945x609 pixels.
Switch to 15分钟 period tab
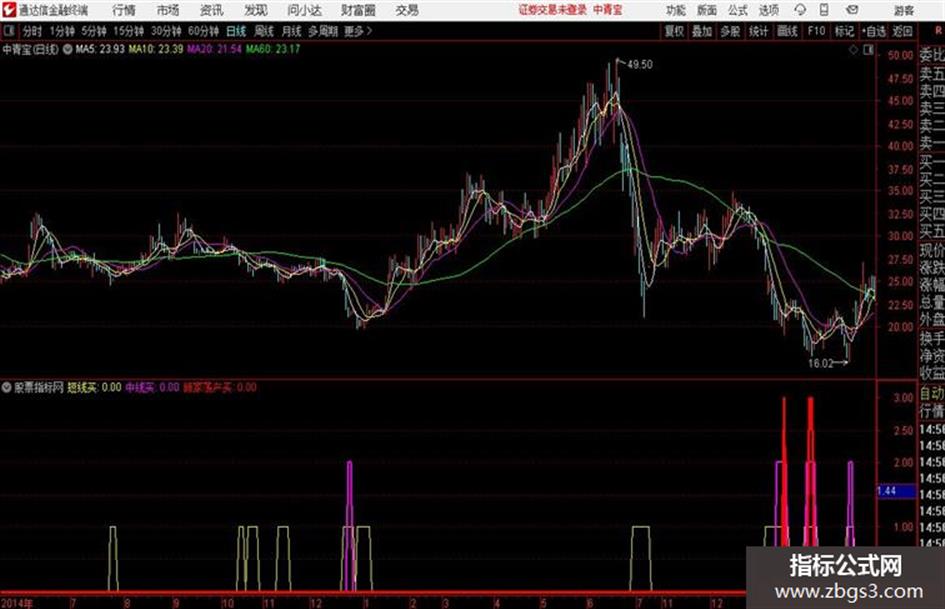[x=129, y=31]
